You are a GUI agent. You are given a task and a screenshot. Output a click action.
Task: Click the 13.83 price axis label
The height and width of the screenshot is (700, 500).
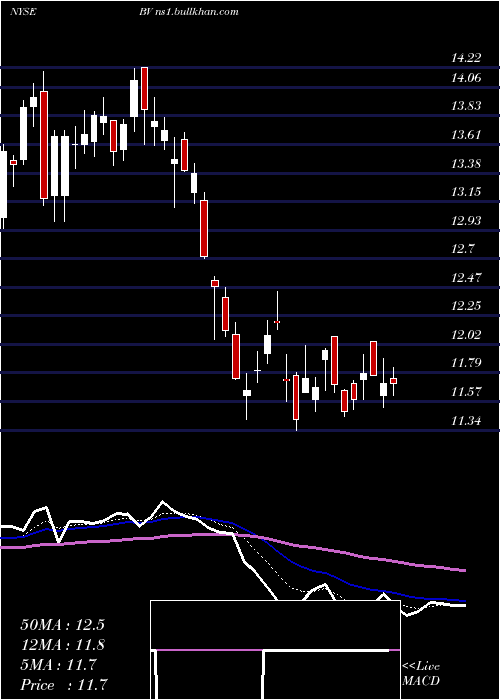[x=466, y=106]
